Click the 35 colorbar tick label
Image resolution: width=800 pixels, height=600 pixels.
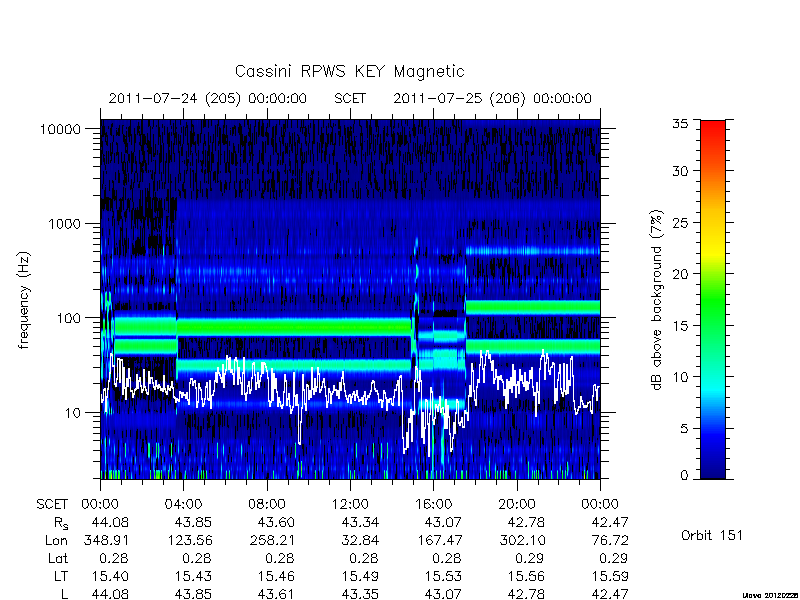coord(680,124)
